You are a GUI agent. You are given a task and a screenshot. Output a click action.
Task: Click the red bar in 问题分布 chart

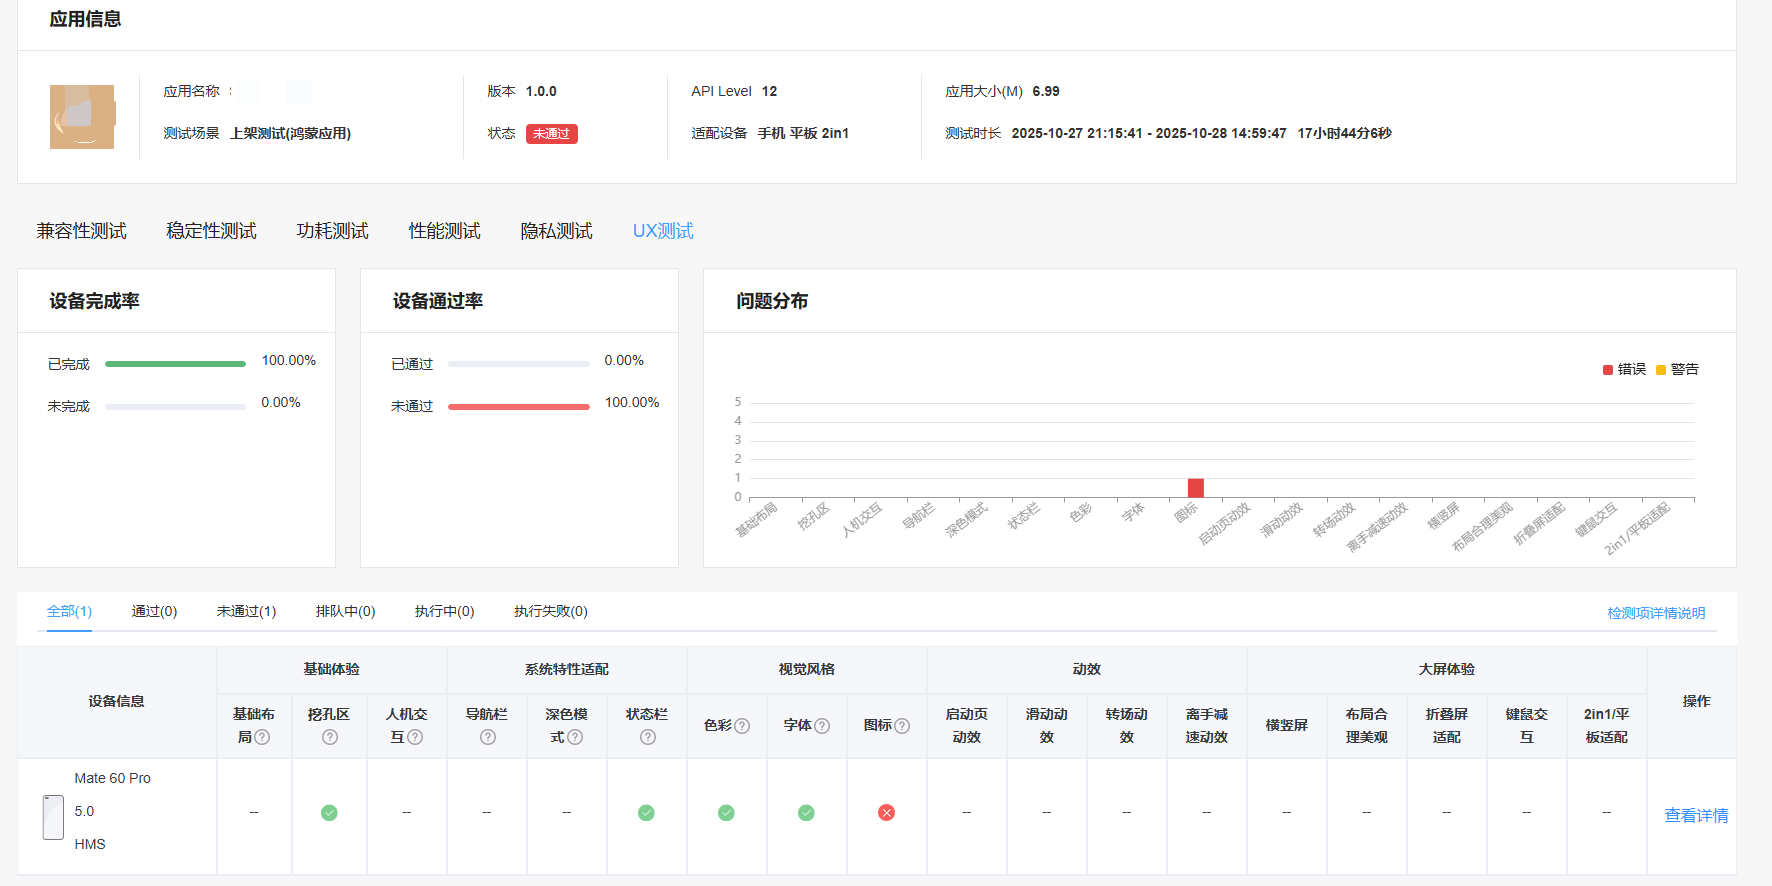tap(1195, 488)
